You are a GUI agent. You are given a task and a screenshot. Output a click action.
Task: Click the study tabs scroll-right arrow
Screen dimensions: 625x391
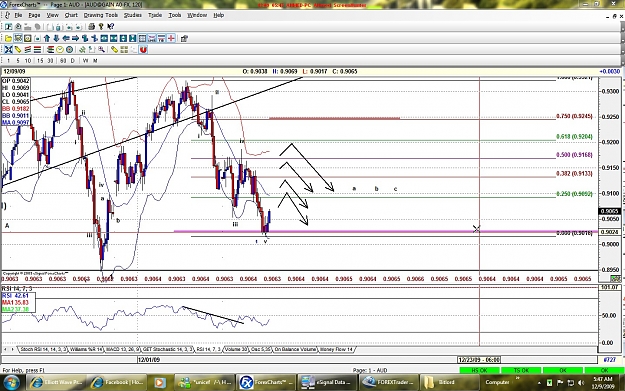click(13, 350)
